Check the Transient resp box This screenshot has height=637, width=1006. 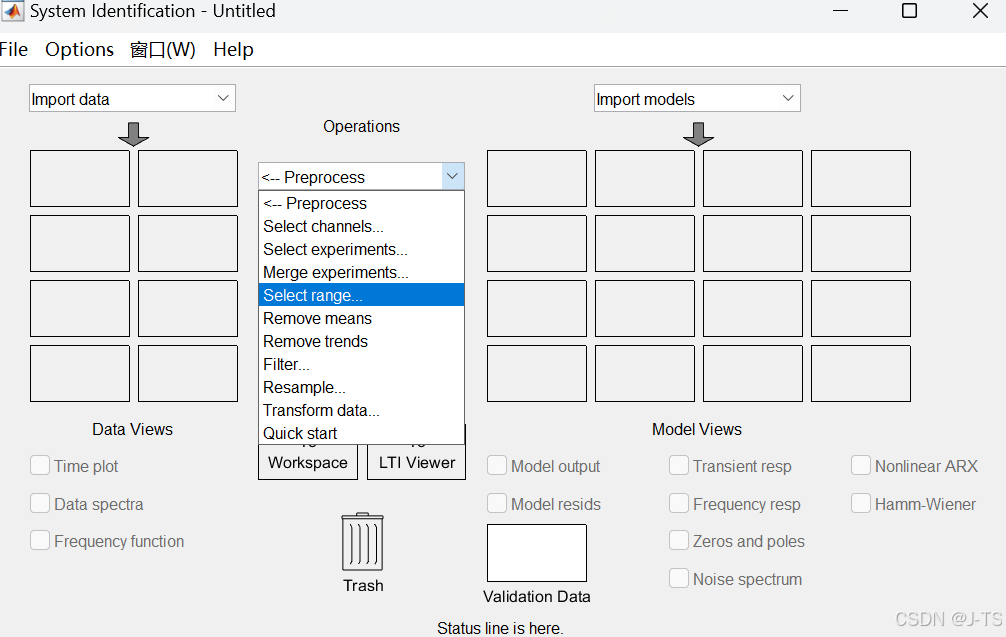[679, 465]
